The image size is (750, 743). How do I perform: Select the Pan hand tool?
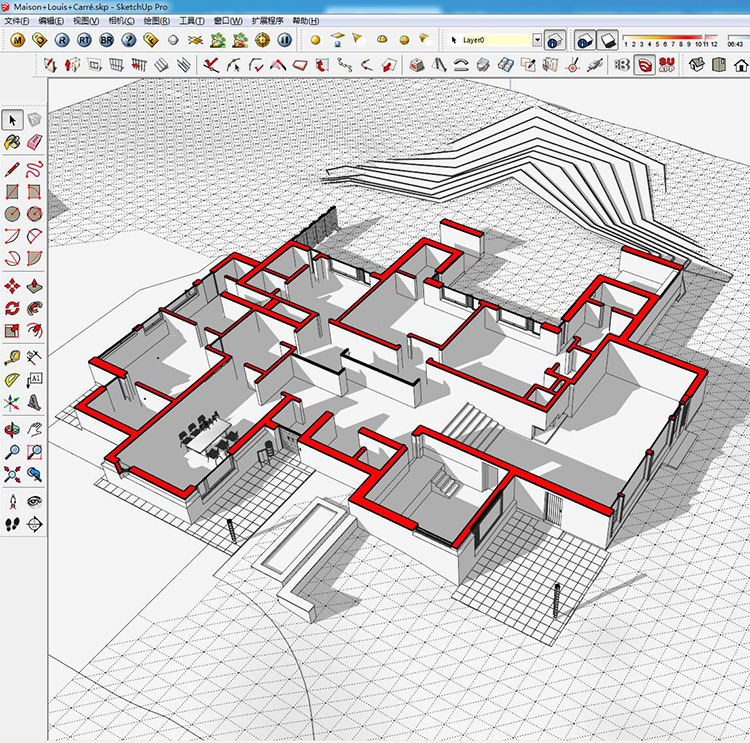click(34, 430)
